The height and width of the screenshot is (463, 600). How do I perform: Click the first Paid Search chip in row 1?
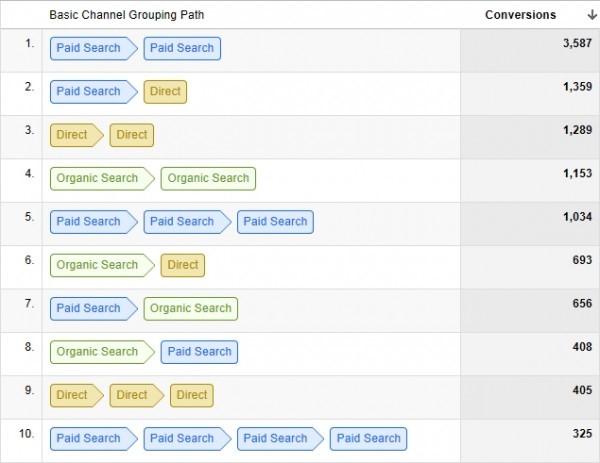click(x=93, y=48)
